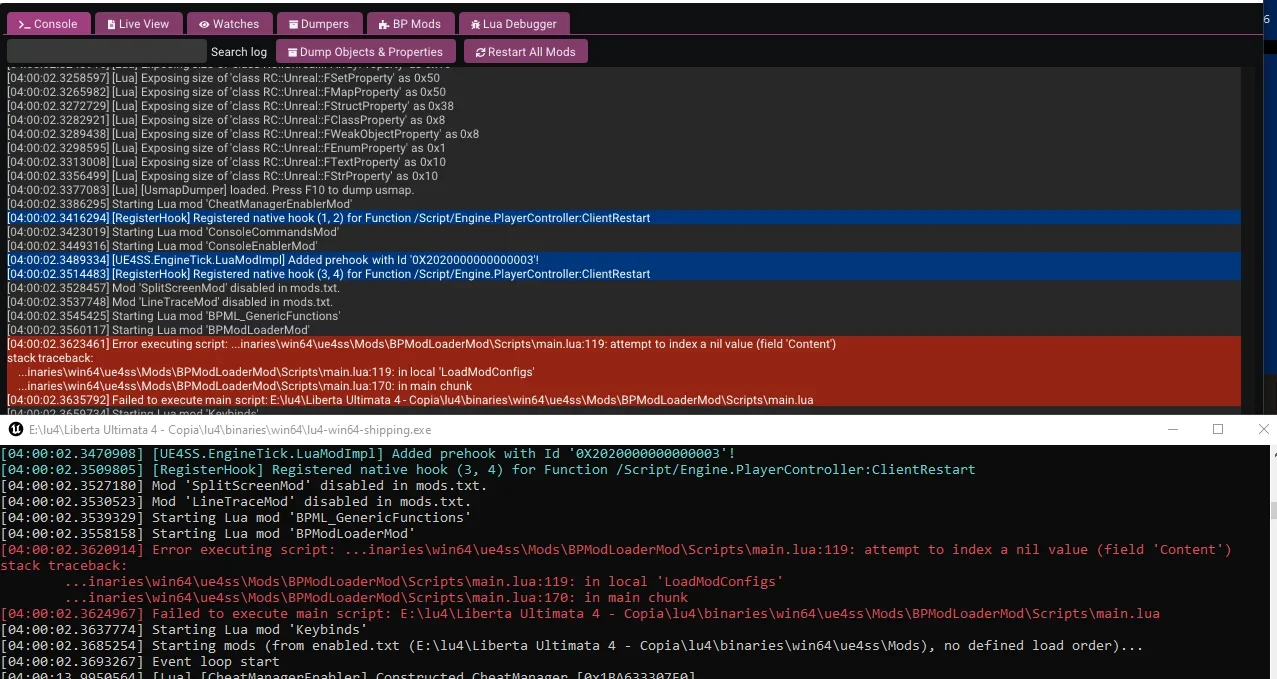
Task: Click "Starting Lua mod 'BPML_GenericFunctions'" in console window
Action: click(x=236, y=518)
